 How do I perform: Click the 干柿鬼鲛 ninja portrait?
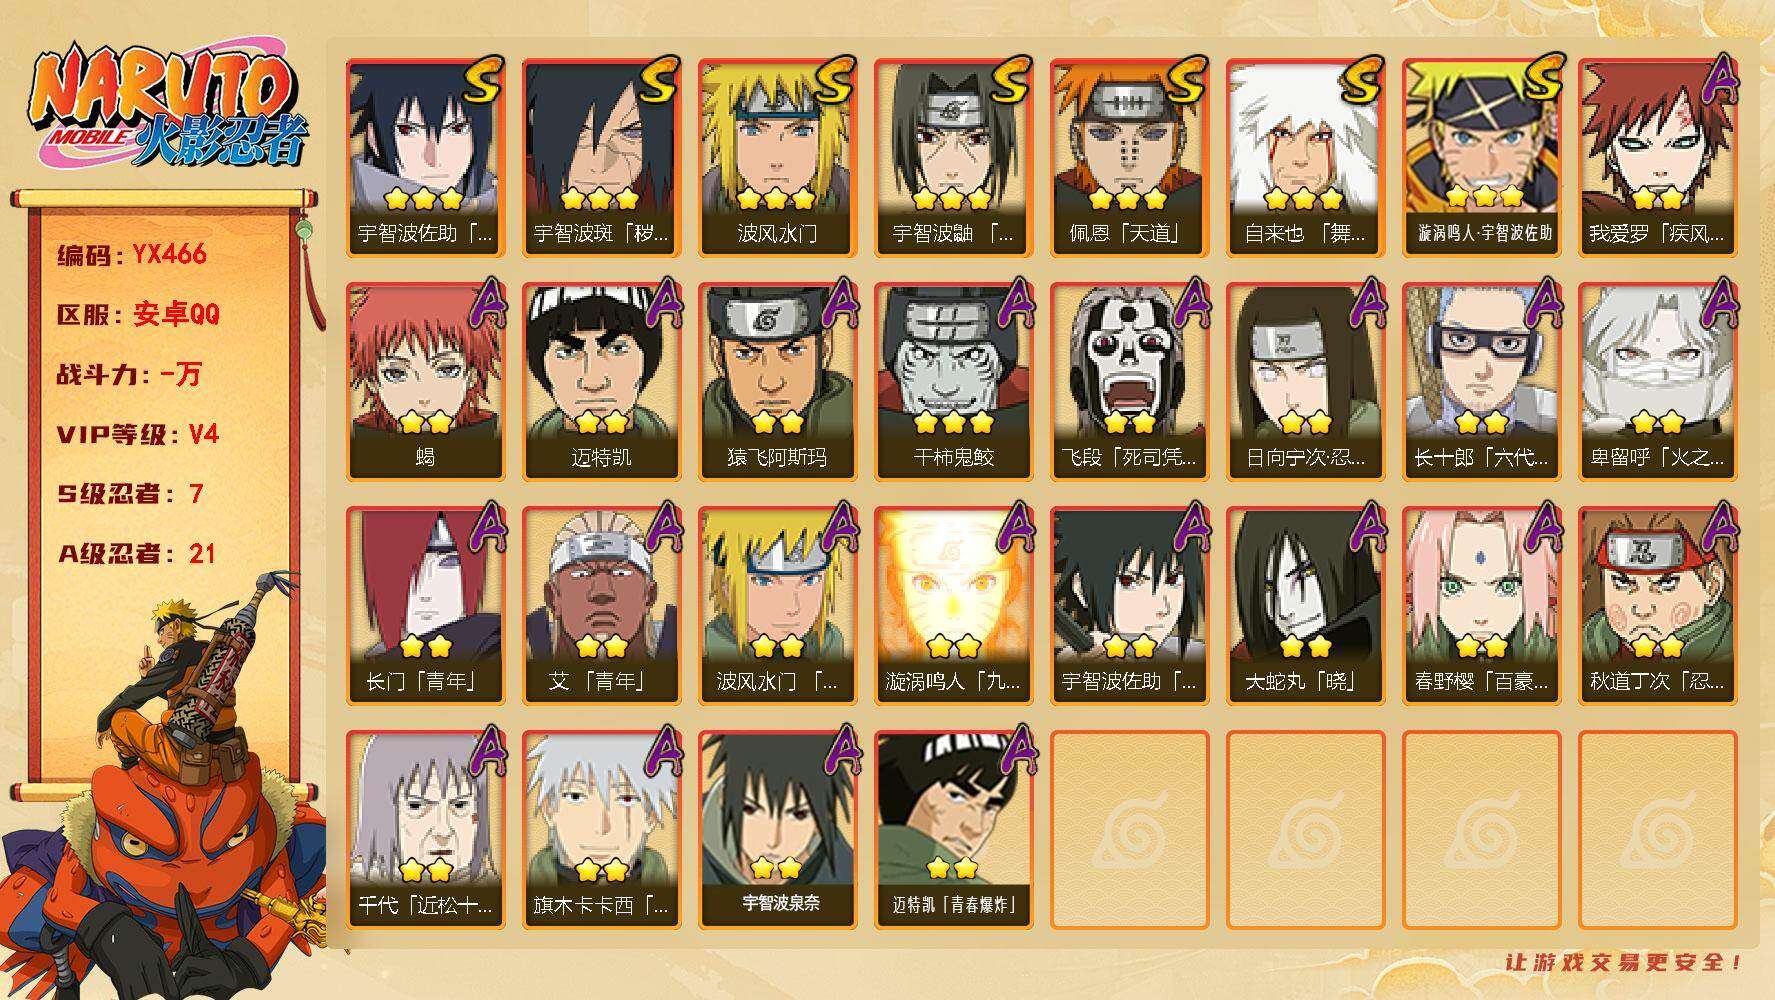[x=953, y=382]
